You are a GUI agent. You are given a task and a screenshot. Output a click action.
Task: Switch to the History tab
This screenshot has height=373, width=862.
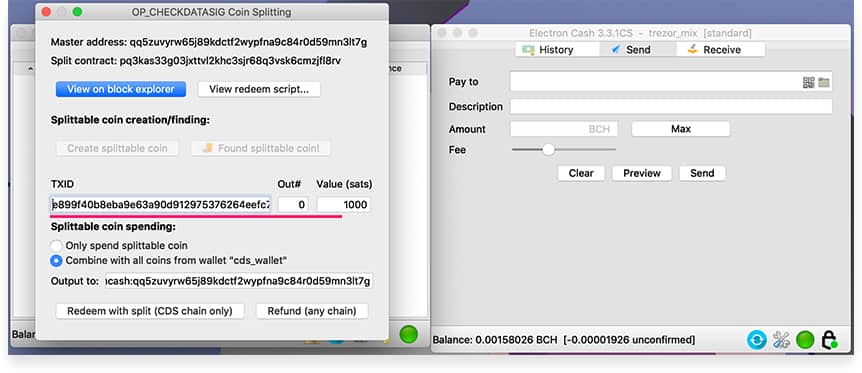click(556, 50)
